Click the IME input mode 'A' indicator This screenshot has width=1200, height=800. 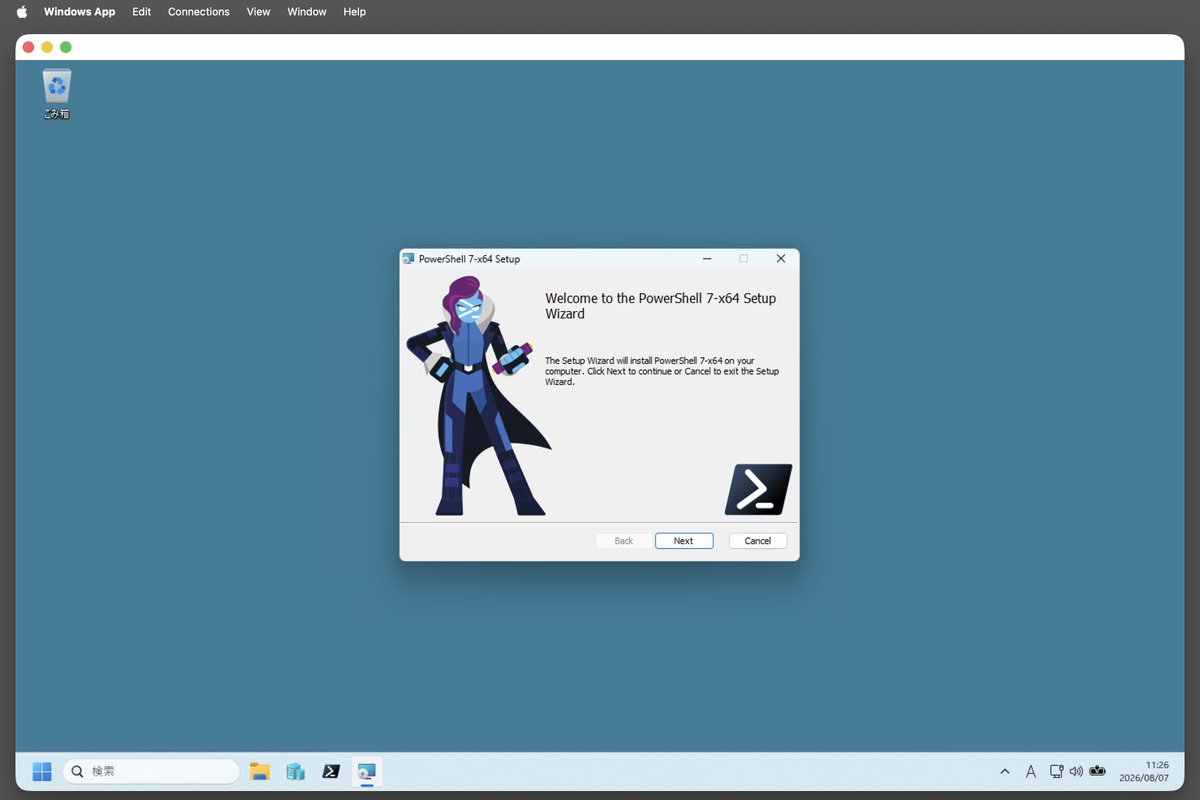(1031, 771)
